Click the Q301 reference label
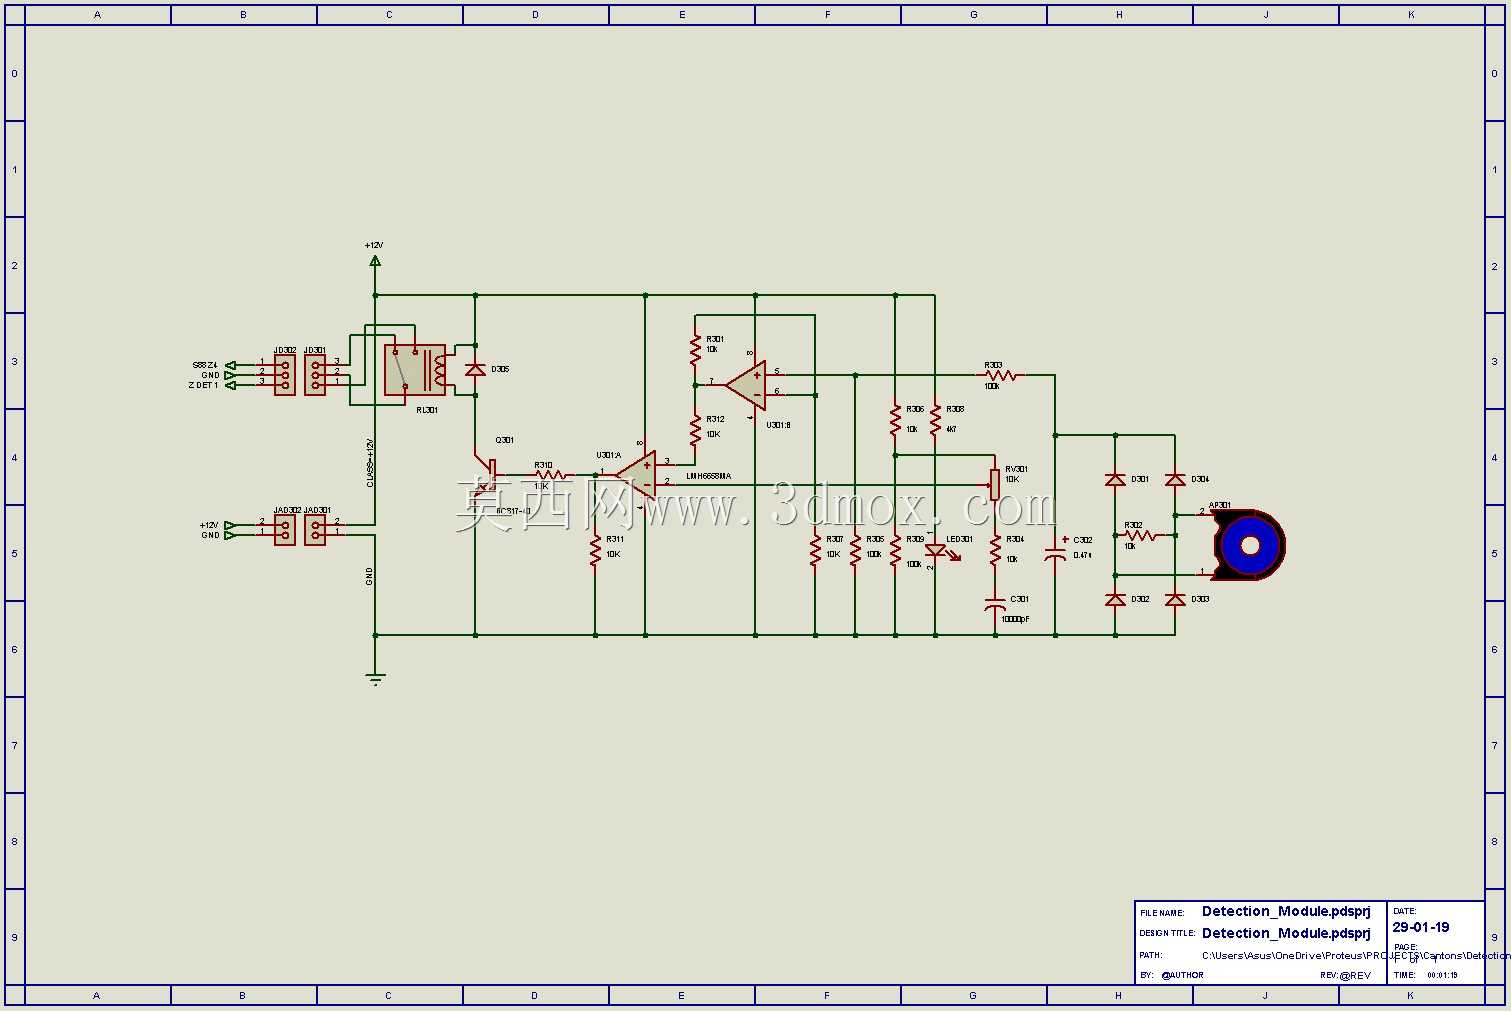This screenshot has height=1011, width=1511. pos(505,440)
